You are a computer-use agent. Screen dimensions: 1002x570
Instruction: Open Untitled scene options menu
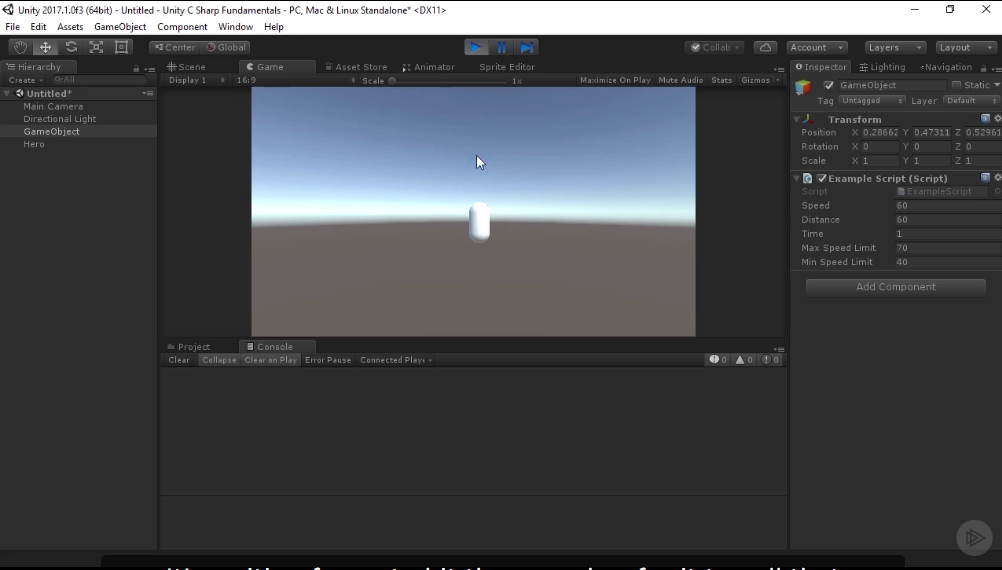pos(148,93)
